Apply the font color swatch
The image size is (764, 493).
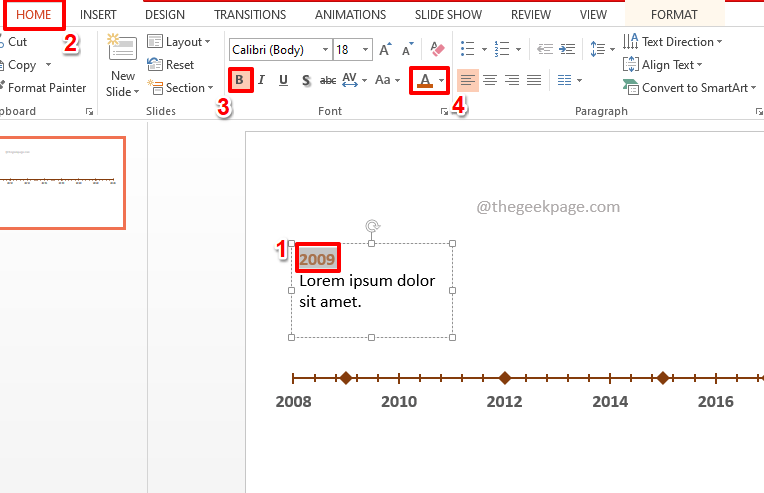pyautogui.click(x=426, y=80)
